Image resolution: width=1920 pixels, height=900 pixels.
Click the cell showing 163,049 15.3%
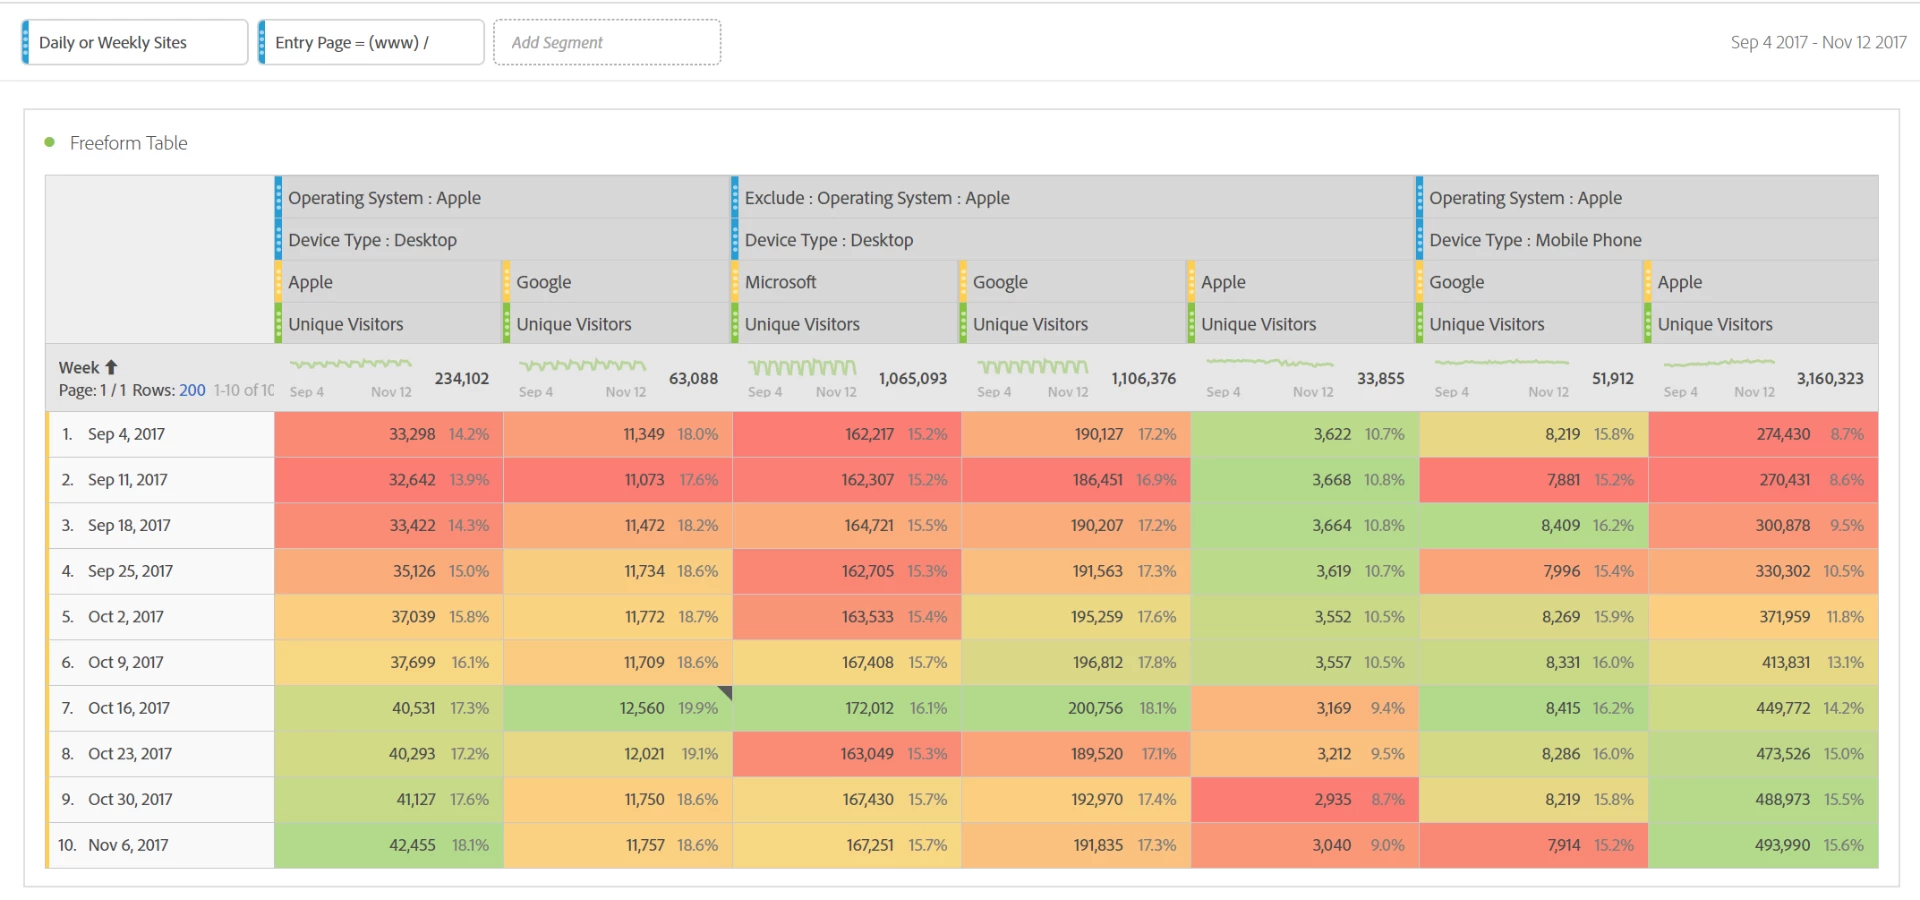point(847,754)
